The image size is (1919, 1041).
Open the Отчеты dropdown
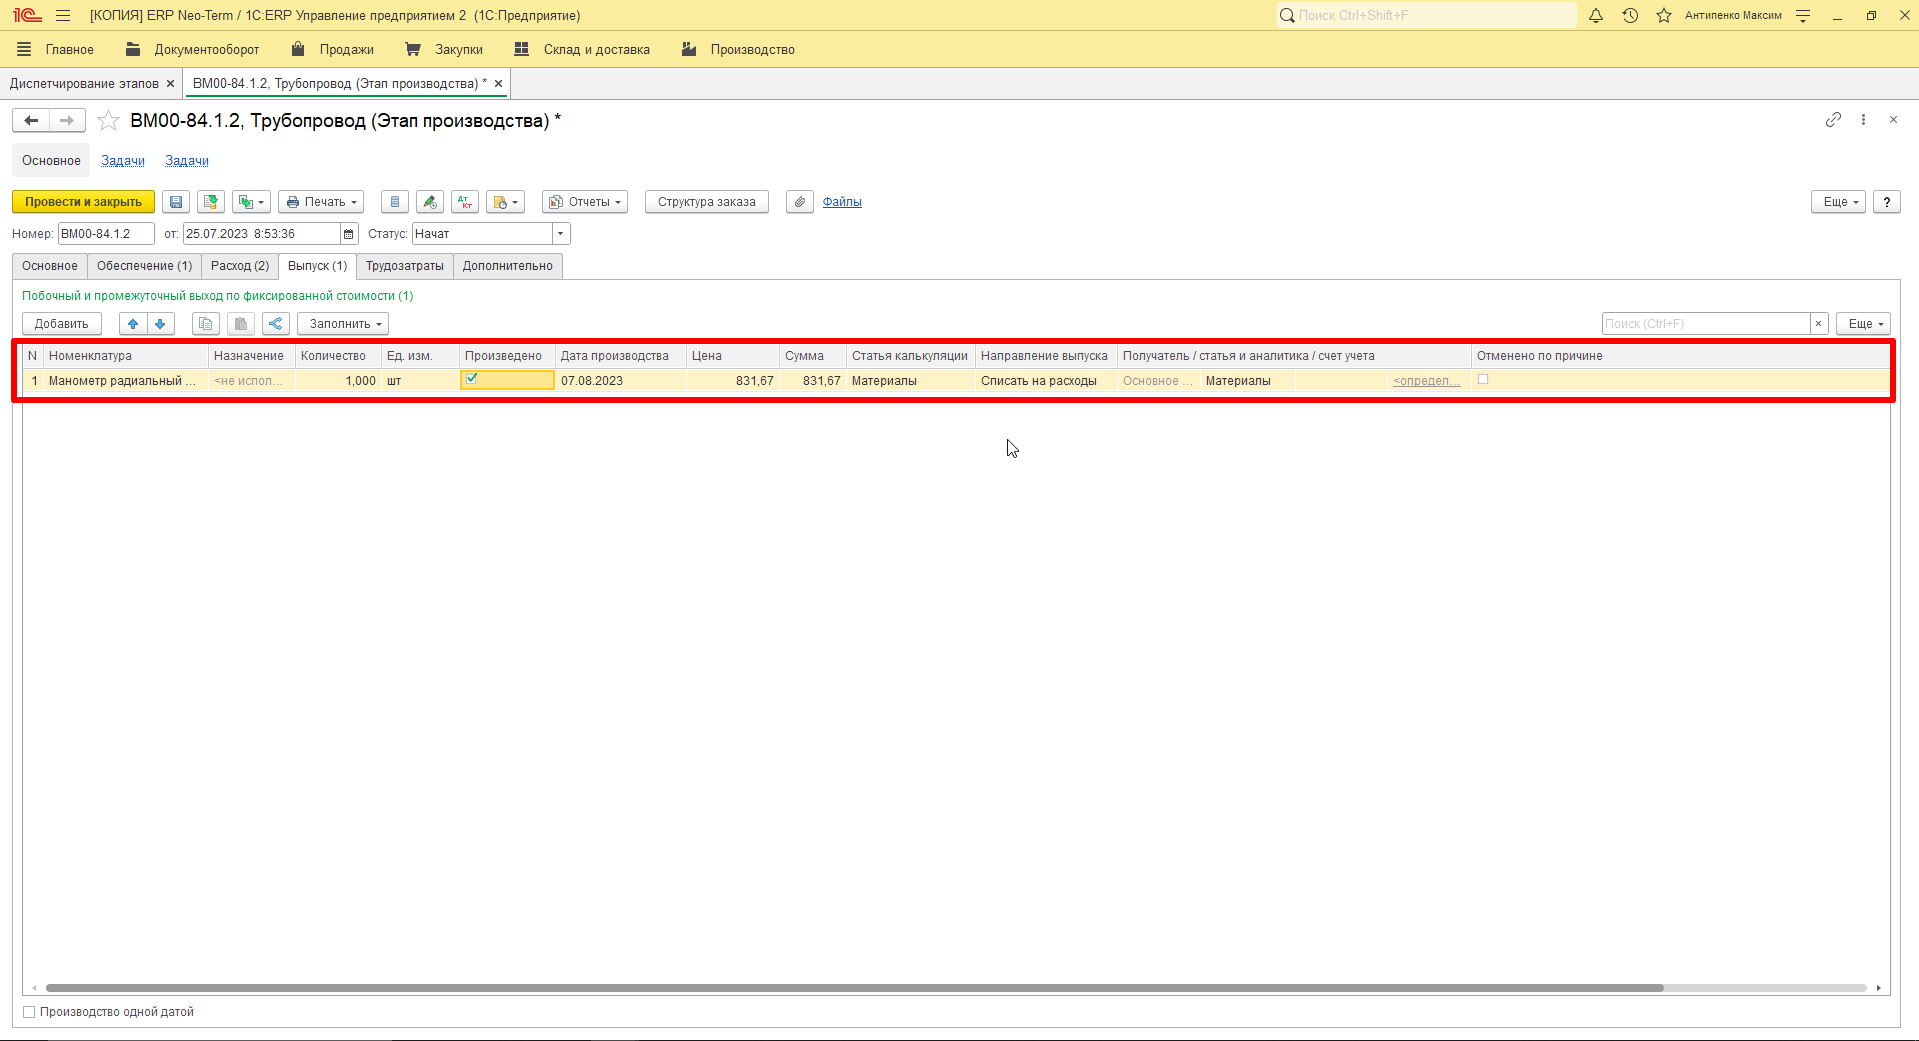(585, 202)
